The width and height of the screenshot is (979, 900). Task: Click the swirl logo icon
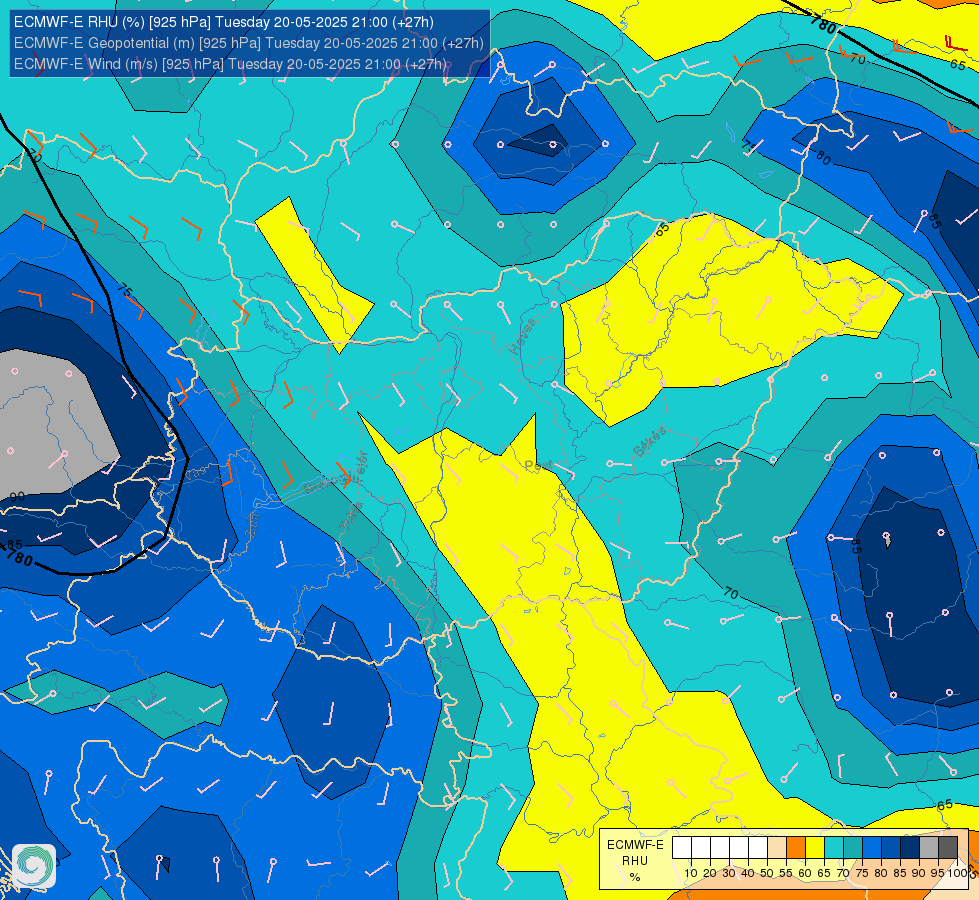[34, 866]
